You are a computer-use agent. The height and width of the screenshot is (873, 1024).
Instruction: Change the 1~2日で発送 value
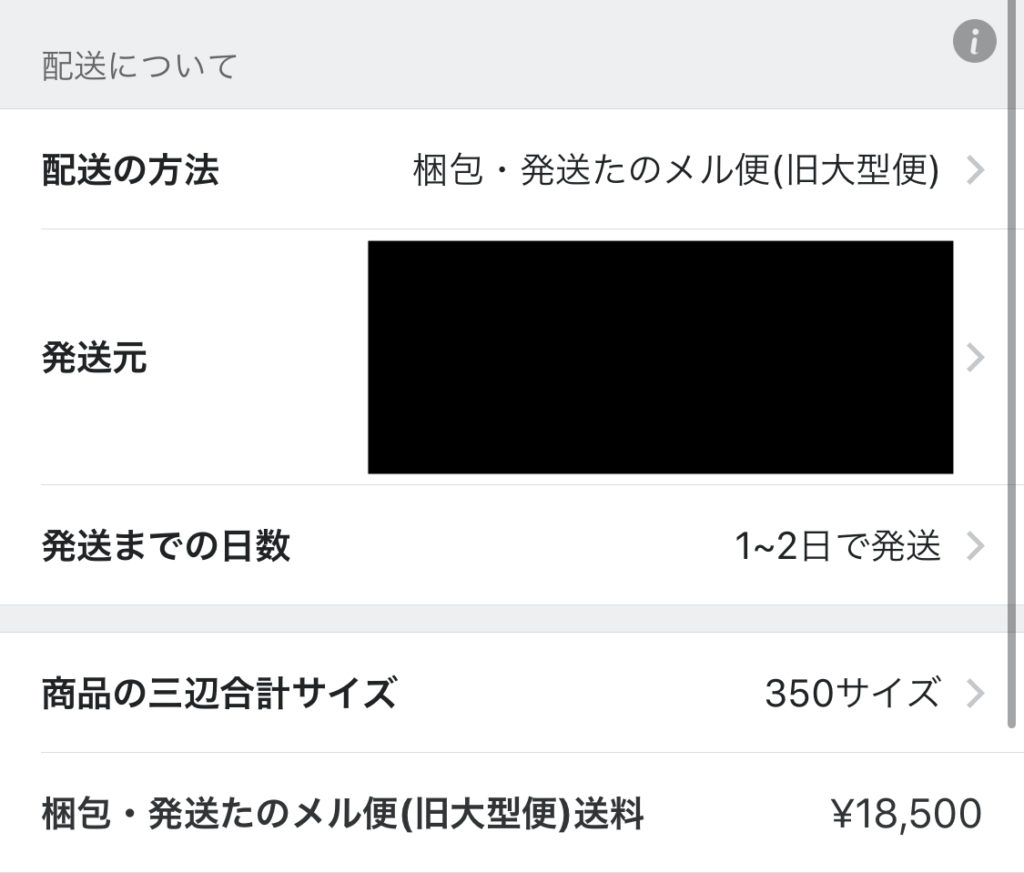838,546
